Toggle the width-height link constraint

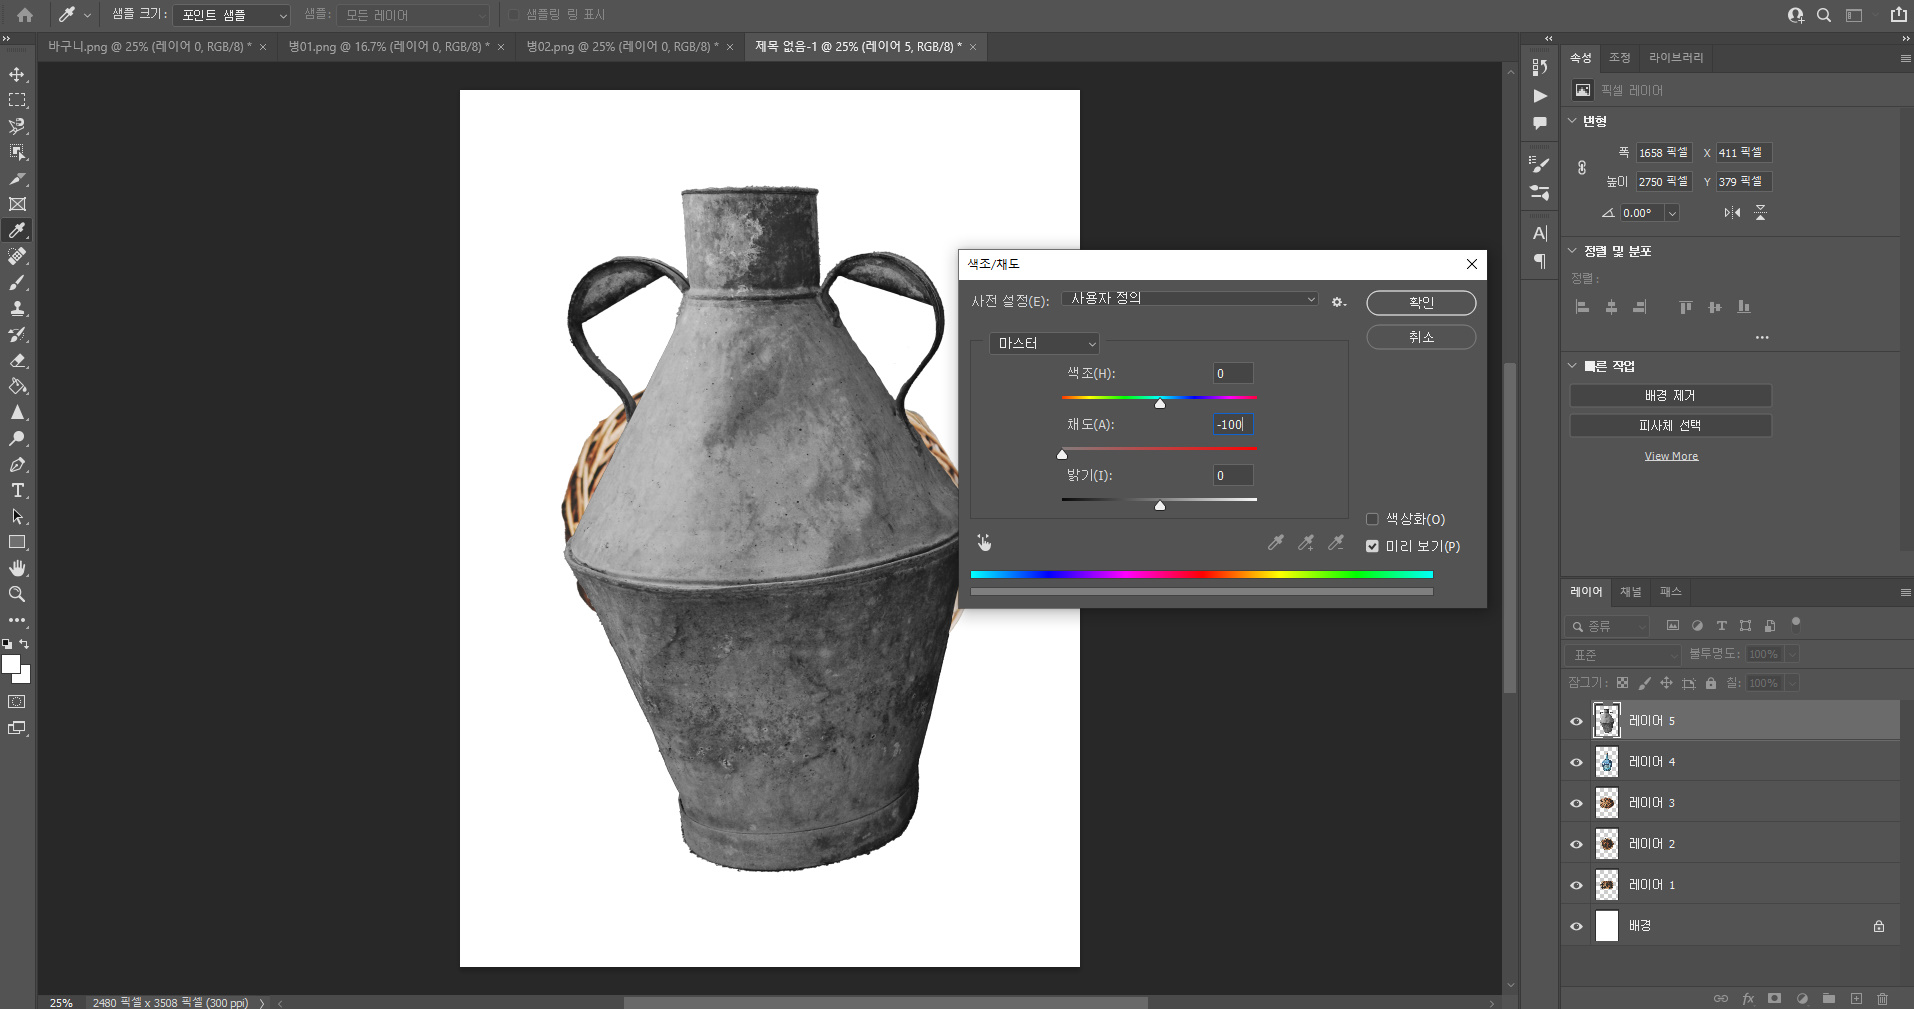pos(1582,167)
